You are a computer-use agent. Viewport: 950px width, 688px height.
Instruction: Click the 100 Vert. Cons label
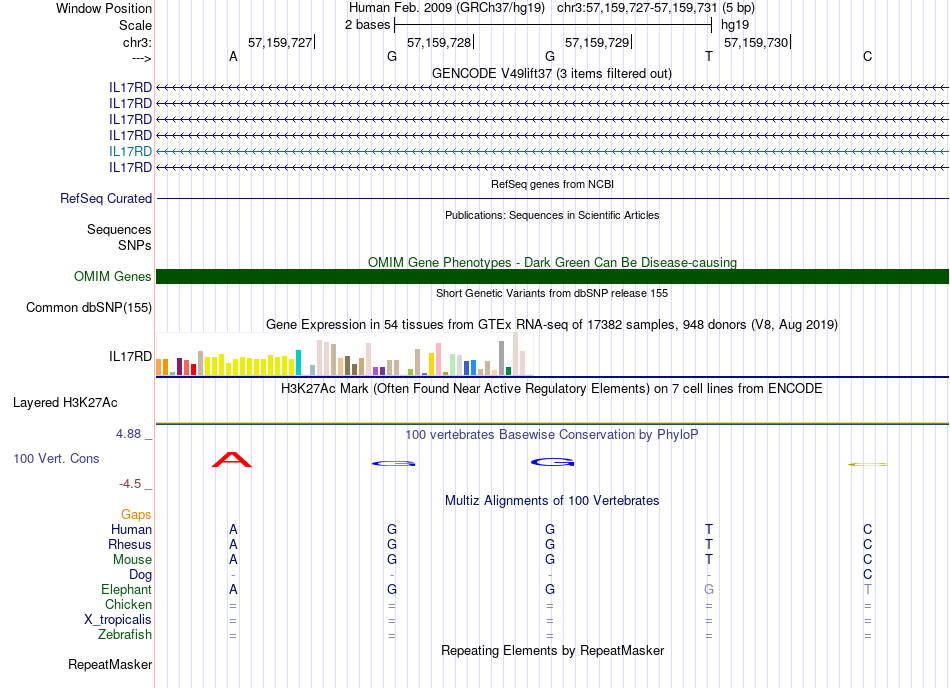[x=56, y=458]
